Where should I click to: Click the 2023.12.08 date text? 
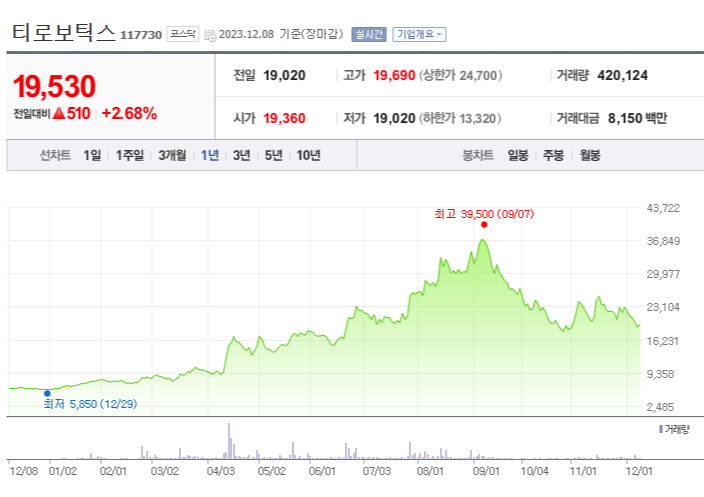pyautogui.click(x=246, y=34)
